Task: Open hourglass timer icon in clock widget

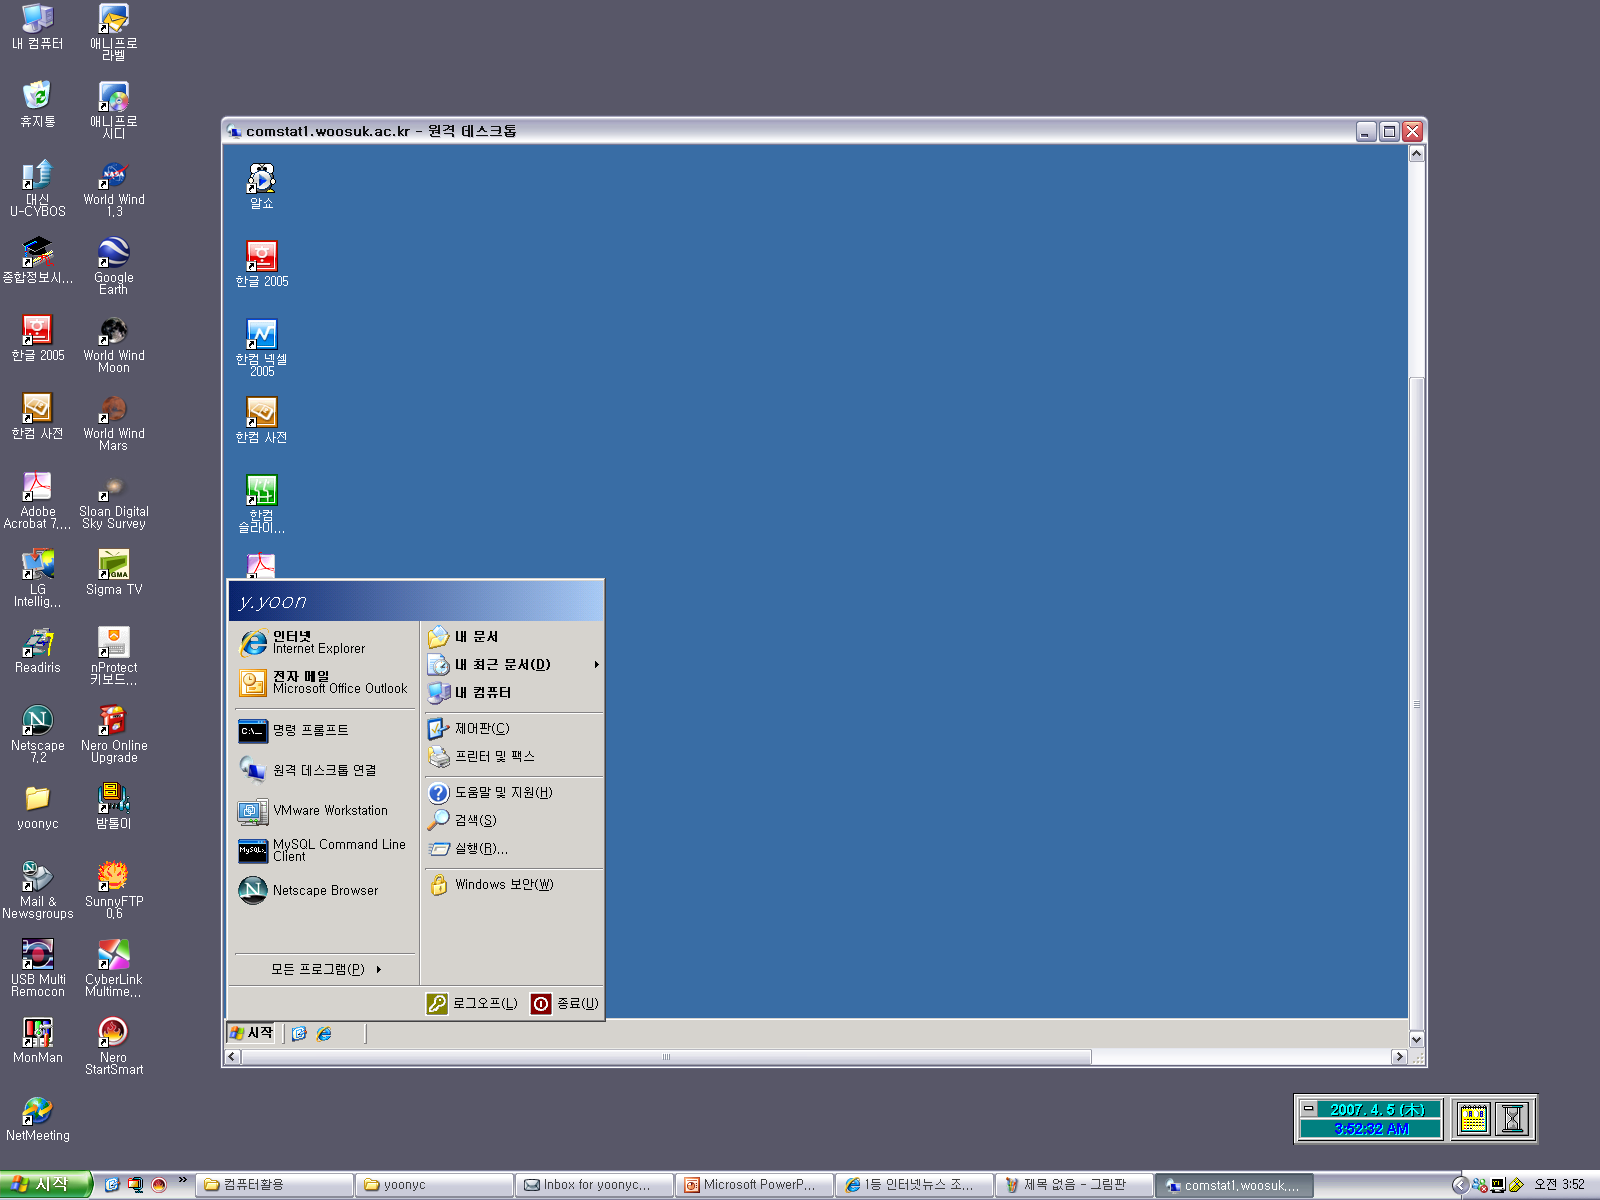Action: [x=1513, y=1119]
